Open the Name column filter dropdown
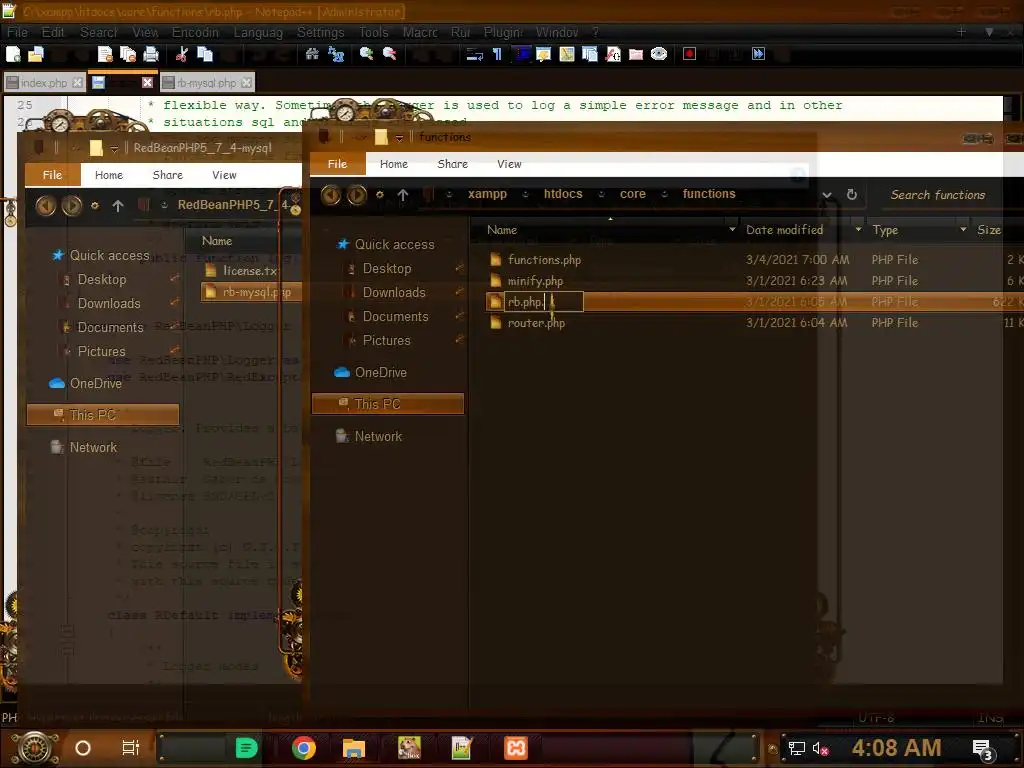This screenshot has height=768, width=1024. pyautogui.click(x=732, y=230)
